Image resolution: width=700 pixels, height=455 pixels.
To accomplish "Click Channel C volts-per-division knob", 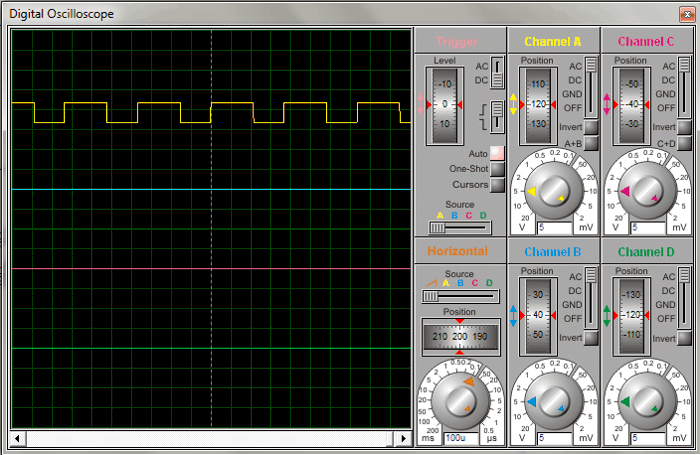I will point(647,191).
